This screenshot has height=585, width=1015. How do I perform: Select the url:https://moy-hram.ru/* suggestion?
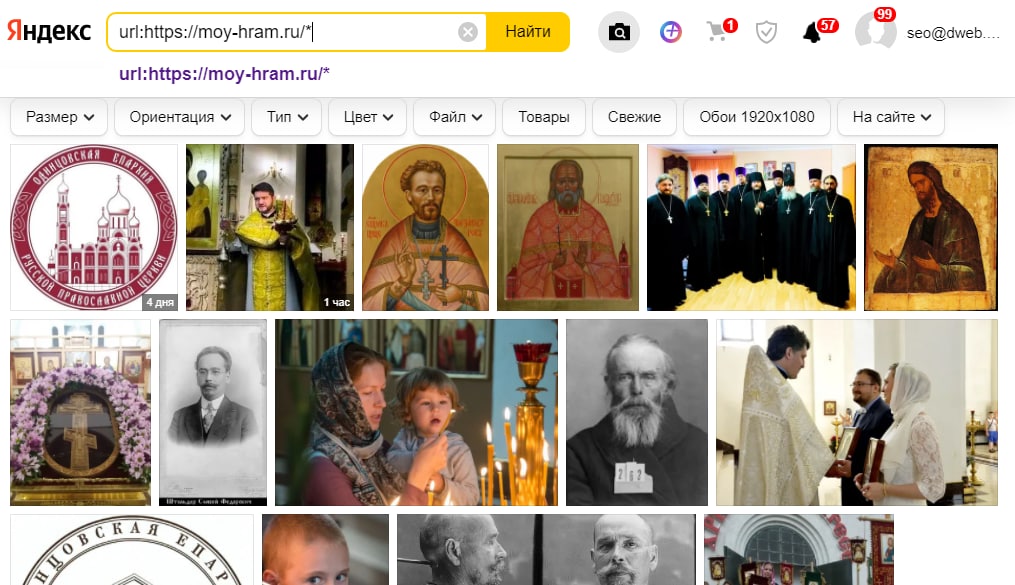pos(224,74)
